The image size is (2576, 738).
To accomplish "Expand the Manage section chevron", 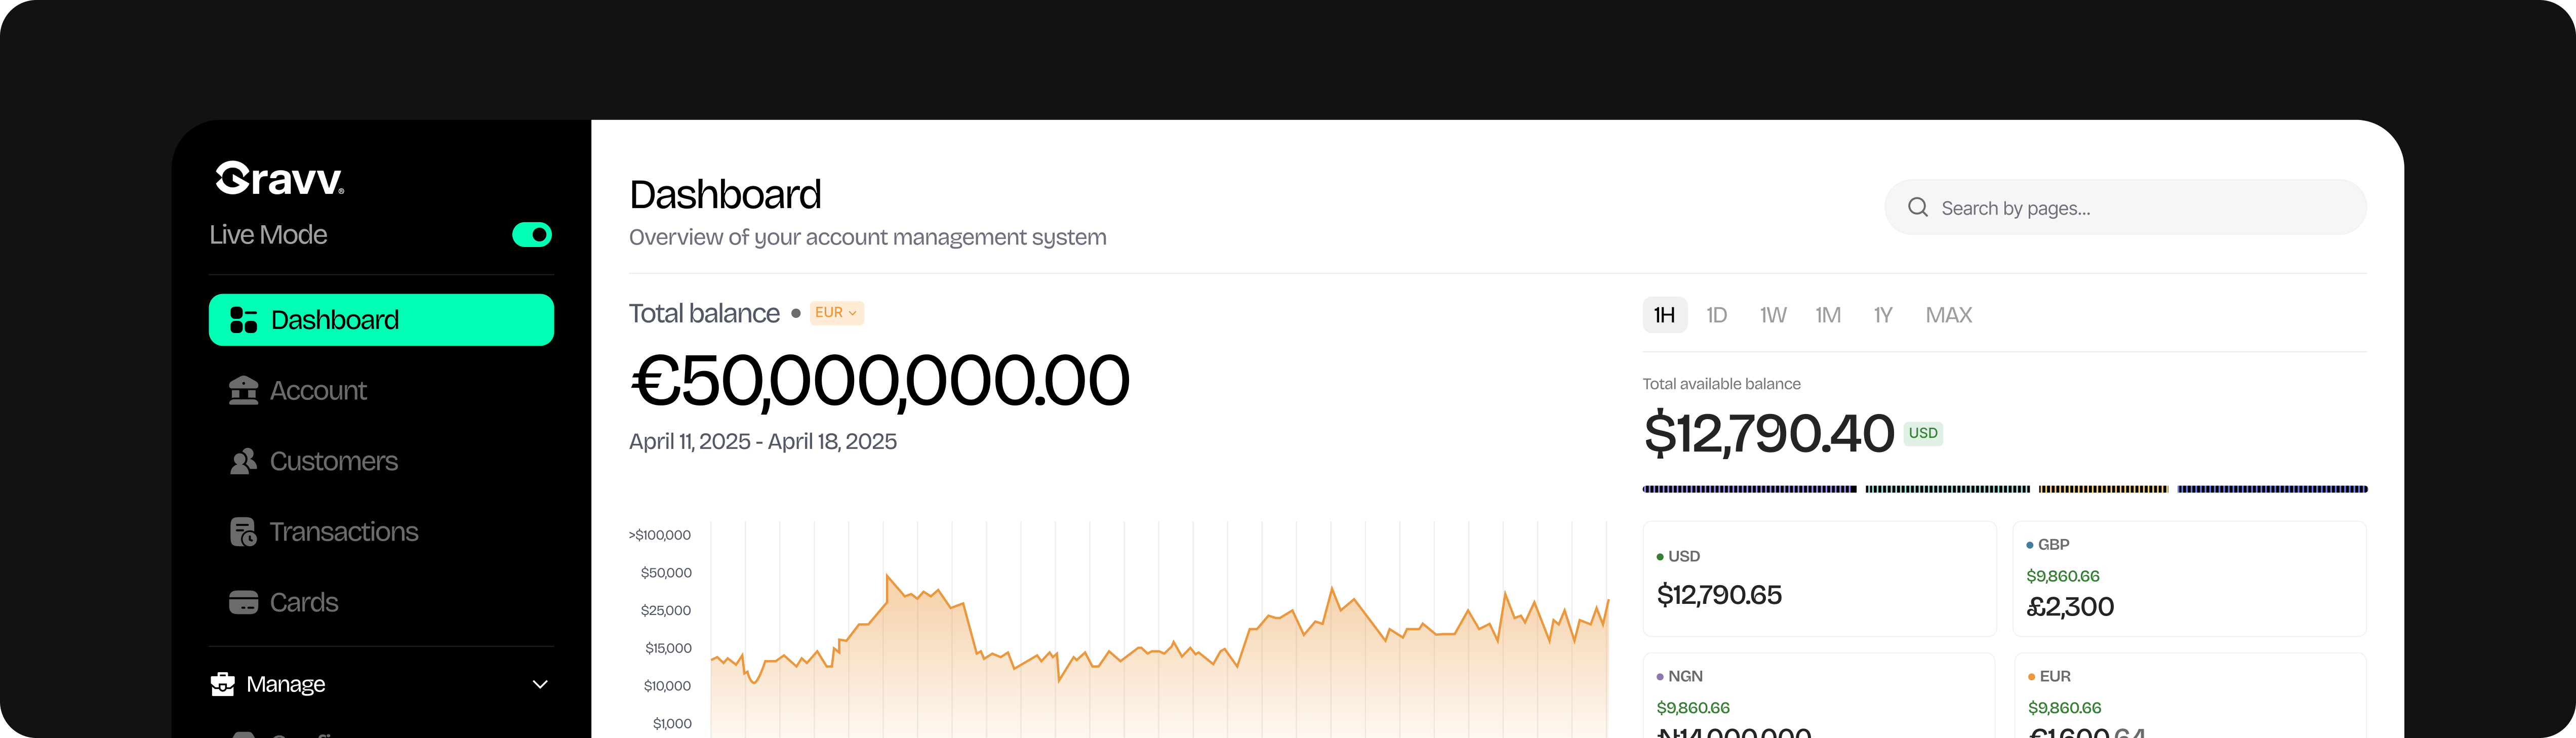I will (540, 684).
